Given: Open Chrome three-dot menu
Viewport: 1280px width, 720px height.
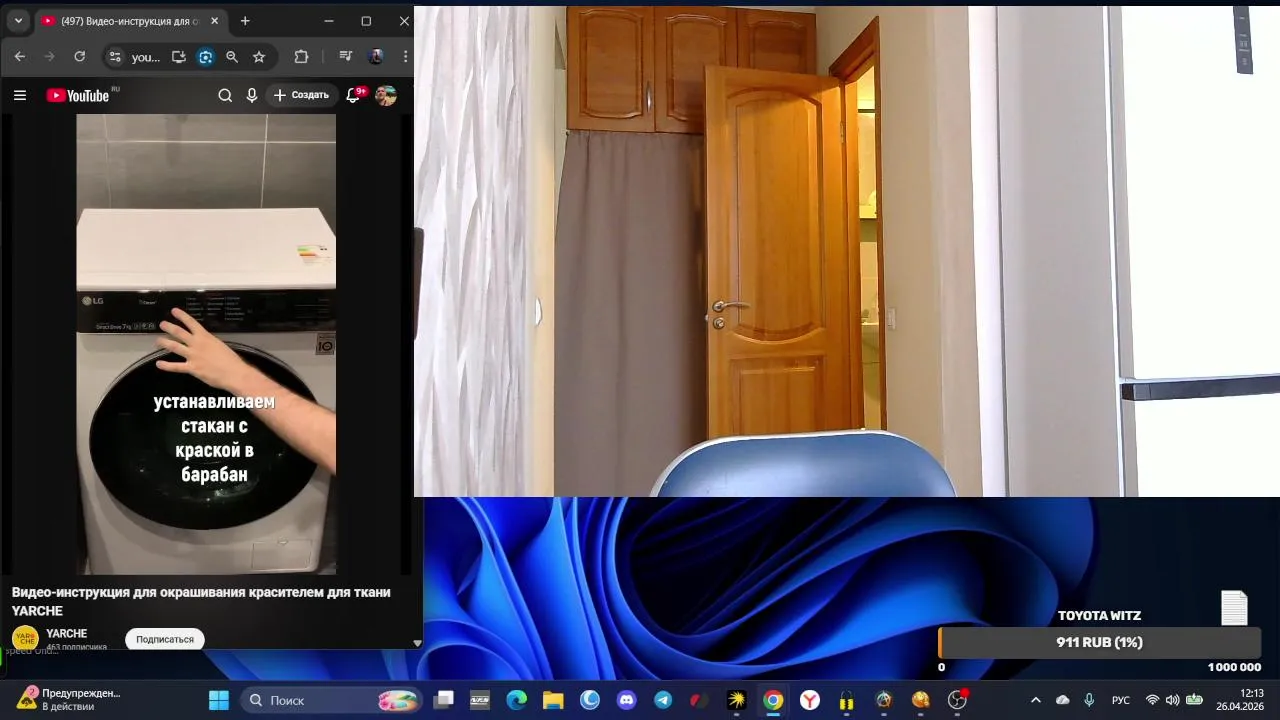Looking at the screenshot, I should pos(406,57).
